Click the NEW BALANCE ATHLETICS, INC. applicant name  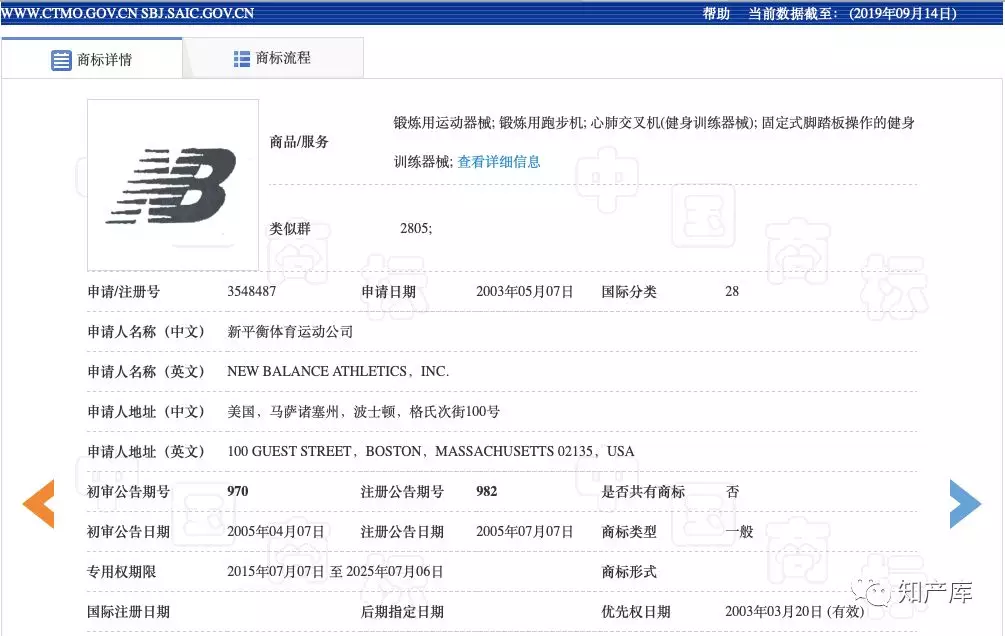(338, 371)
